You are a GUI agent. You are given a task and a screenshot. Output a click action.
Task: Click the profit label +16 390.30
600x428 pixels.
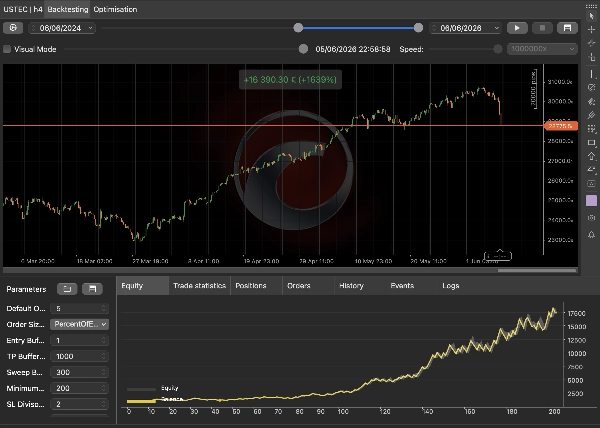pyautogui.click(x=290, y=80)
